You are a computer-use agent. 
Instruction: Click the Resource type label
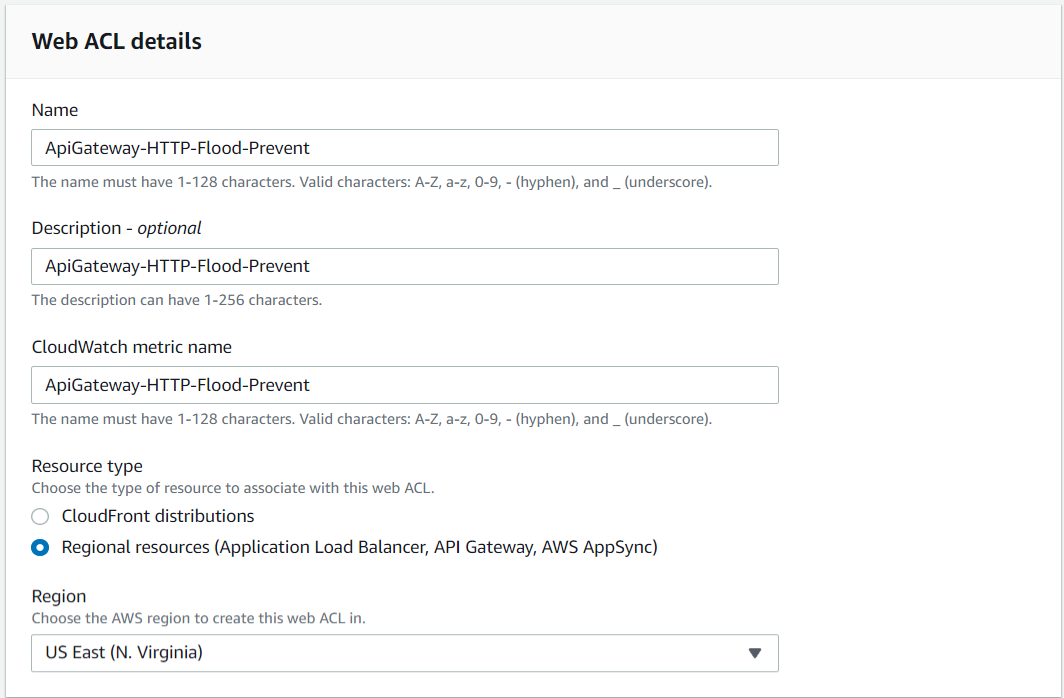point(87,466)
